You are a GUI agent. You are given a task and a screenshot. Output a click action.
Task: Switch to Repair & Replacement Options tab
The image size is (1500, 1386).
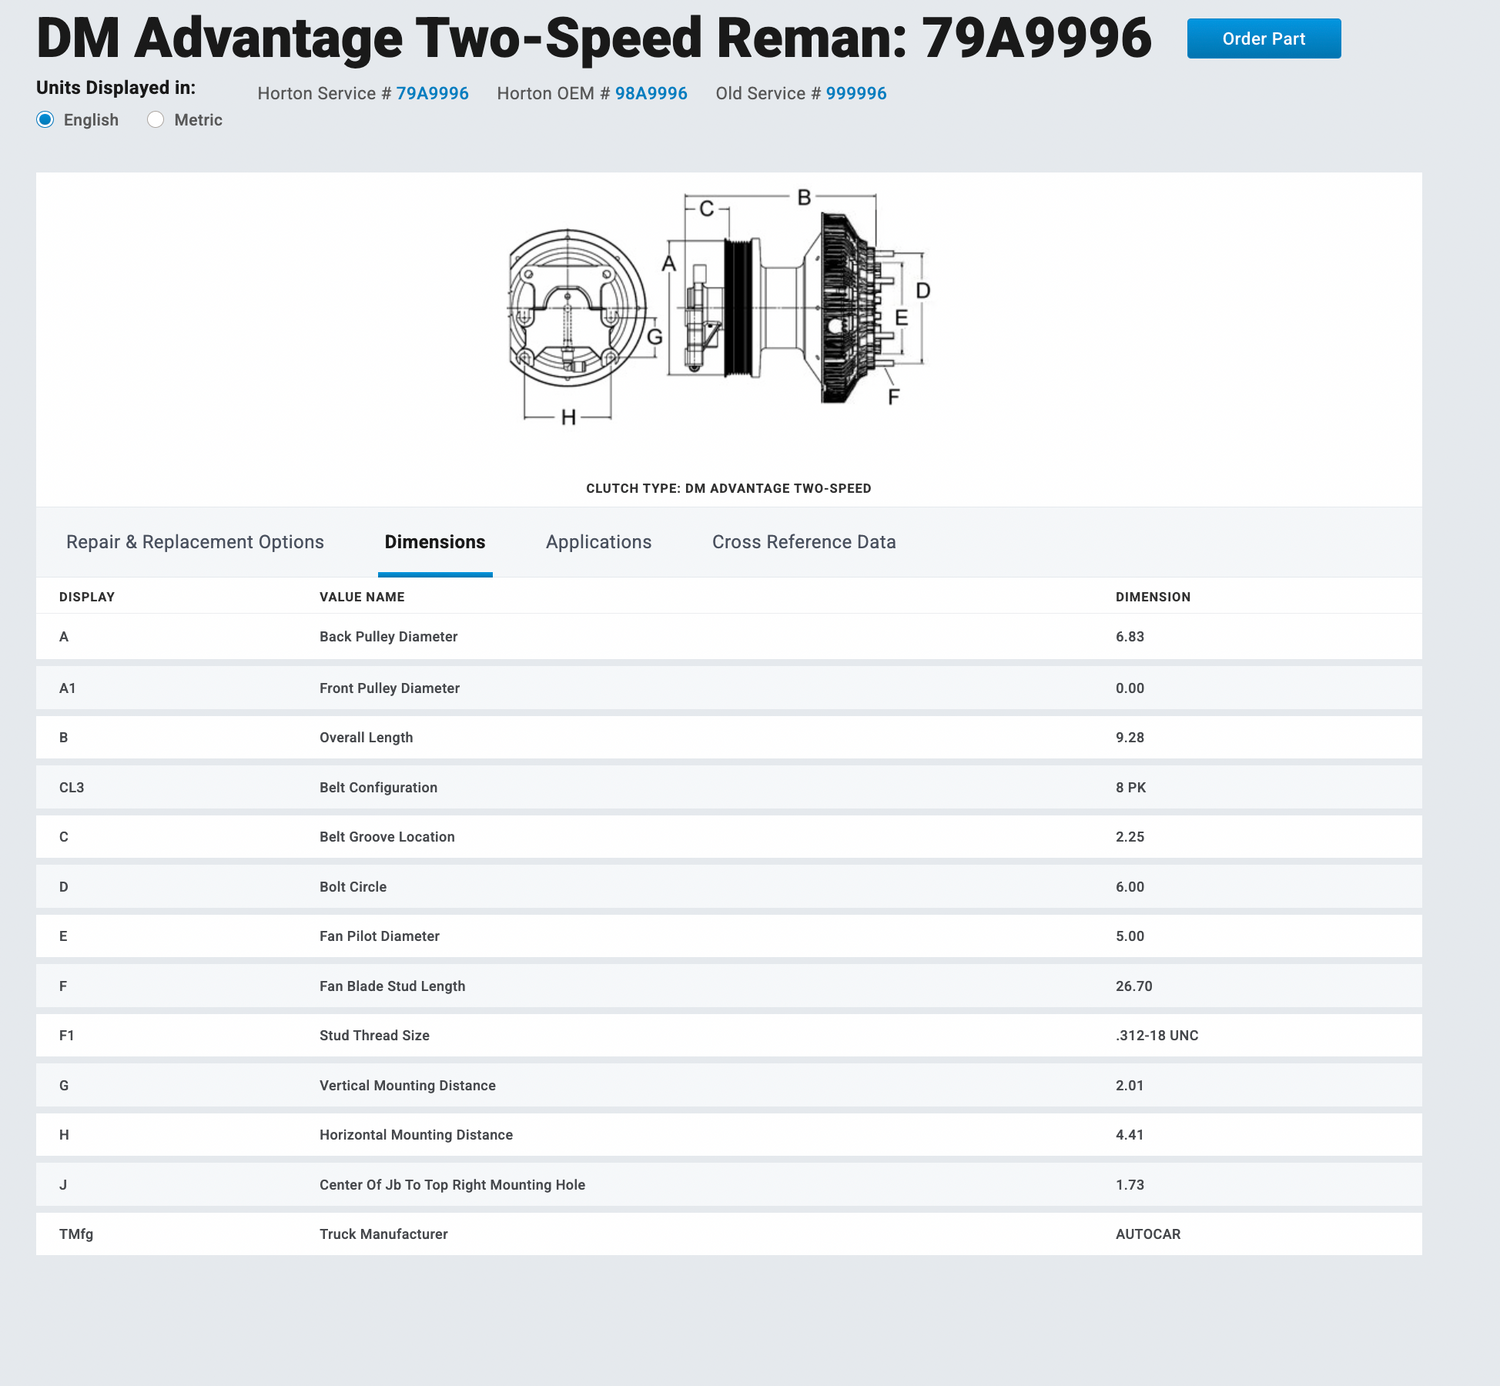click(195, 542)
